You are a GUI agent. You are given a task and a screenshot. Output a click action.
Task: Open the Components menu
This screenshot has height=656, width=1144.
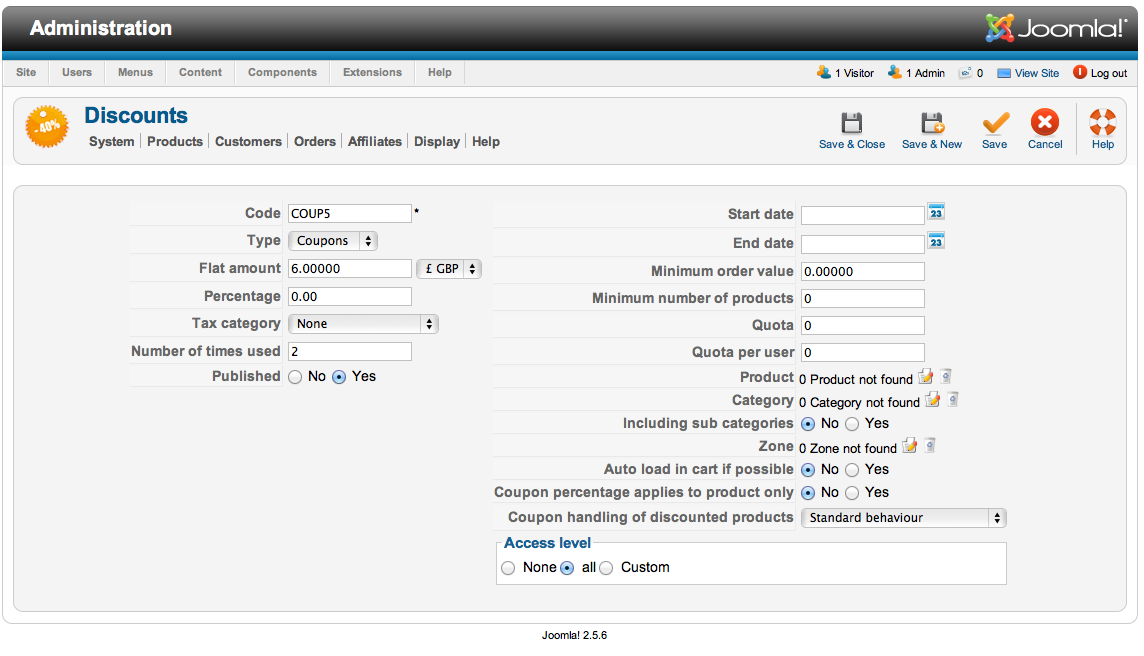(x=282, y=73)
